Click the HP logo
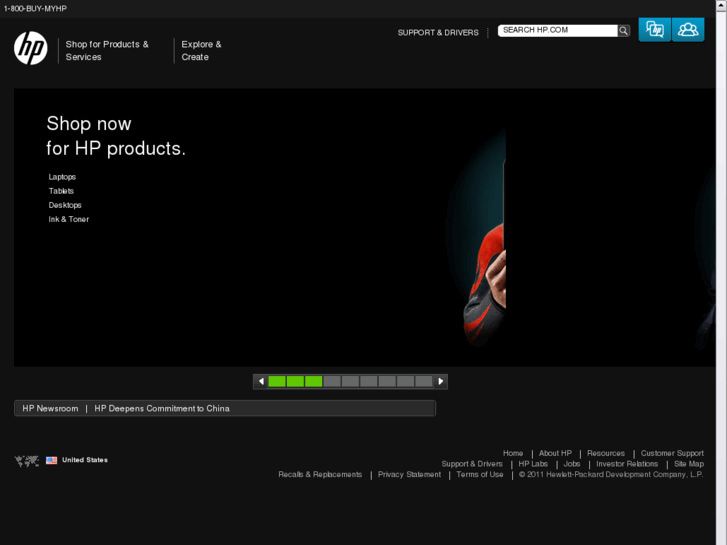 [31, 48]
